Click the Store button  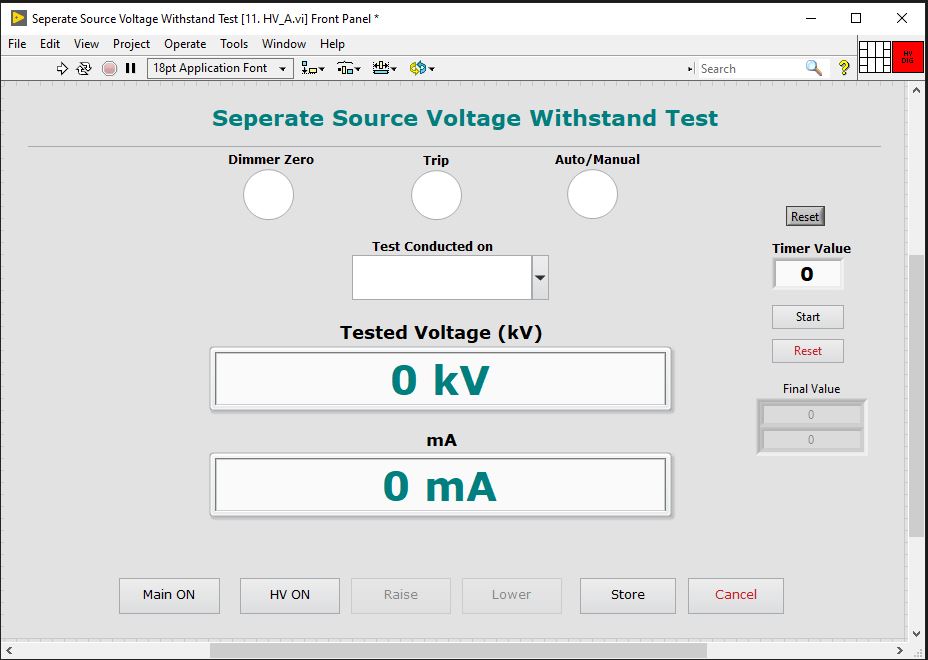pos(628,595)
